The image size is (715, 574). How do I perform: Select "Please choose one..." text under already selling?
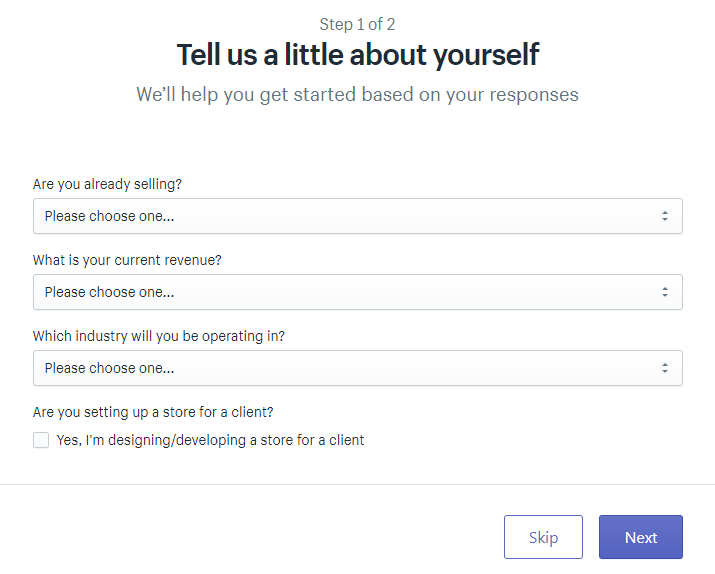pos(109,216)
